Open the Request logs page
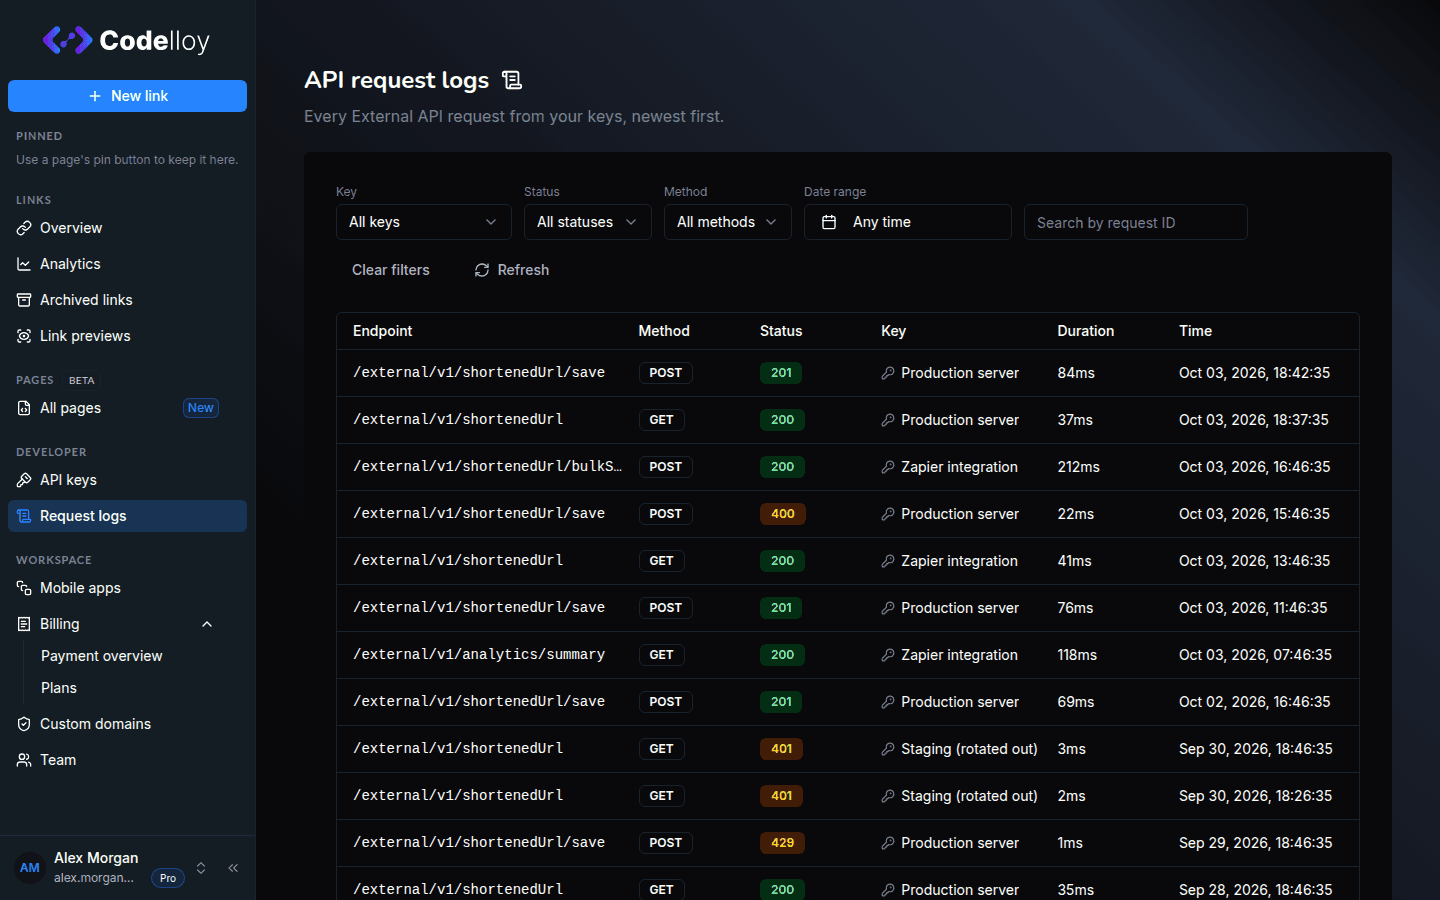Viewport: 1440px width, 900px height. tap(127, 516)
